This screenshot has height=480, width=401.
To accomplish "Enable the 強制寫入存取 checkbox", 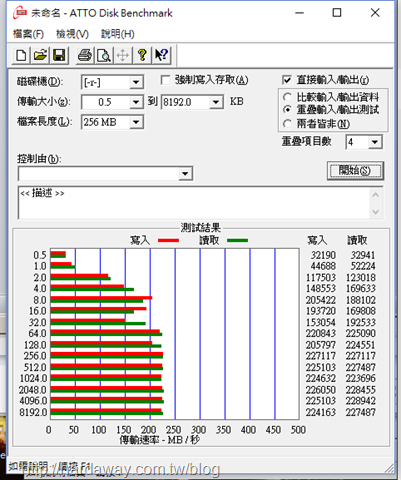I will tap(165, 80).
